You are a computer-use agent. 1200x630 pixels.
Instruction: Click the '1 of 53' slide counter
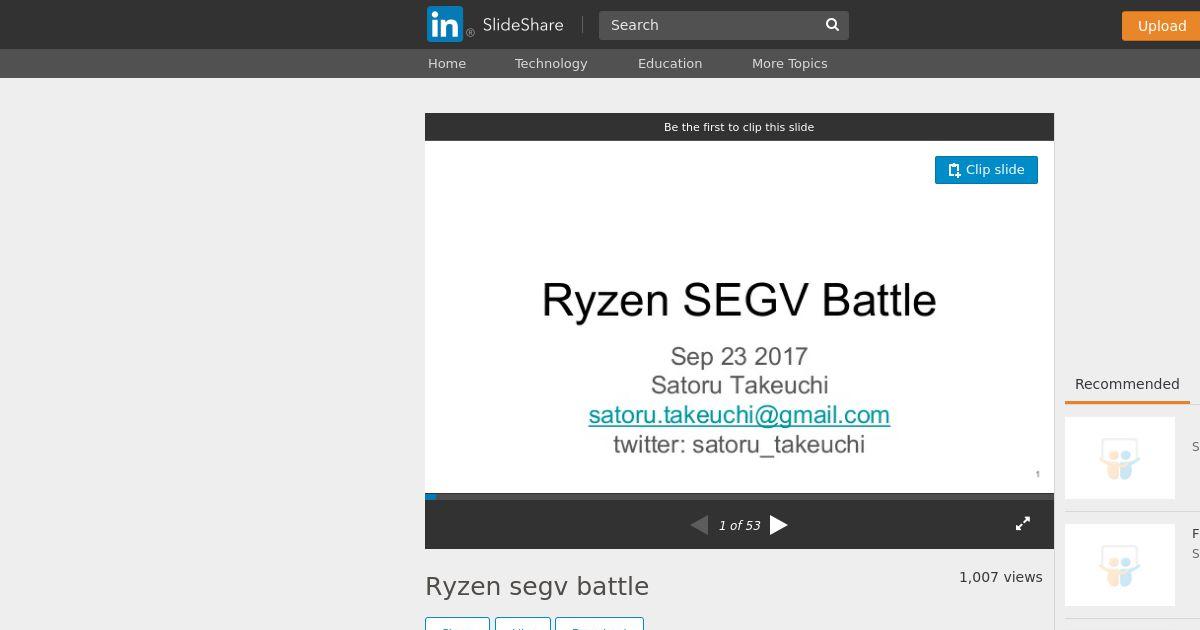click(x=739, y=525)
